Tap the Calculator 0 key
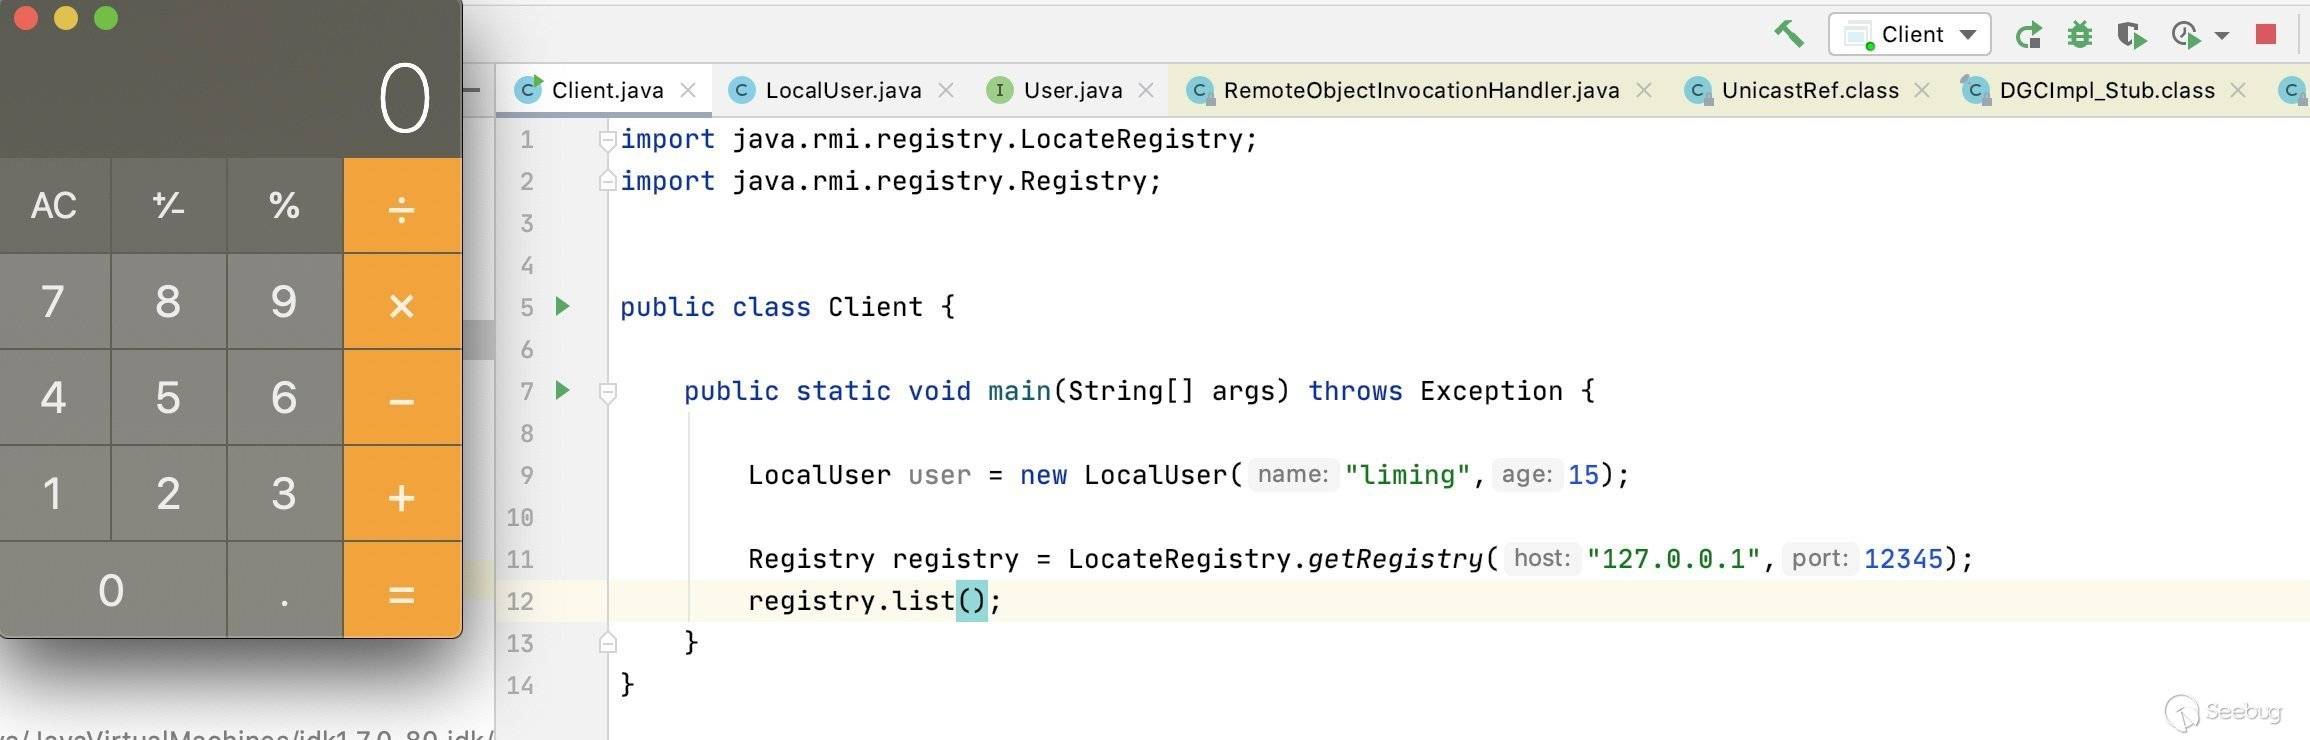The height and width of the screenshot is (740, 2310). click(x=112, y=590)
